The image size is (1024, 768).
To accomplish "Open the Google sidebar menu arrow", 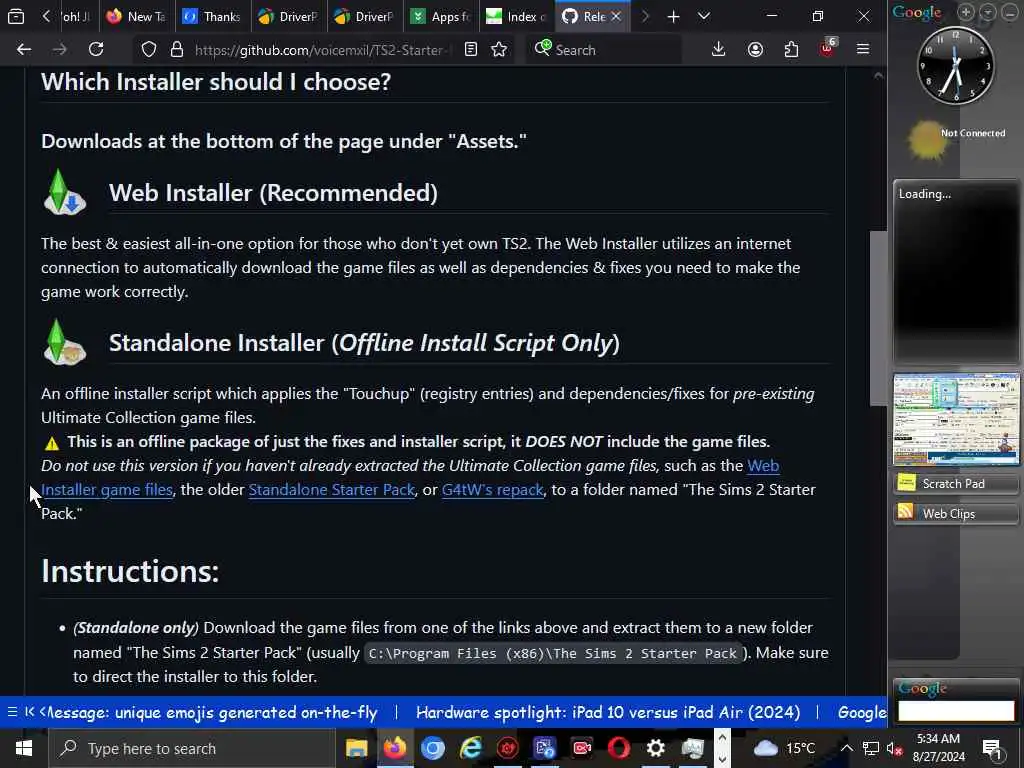I will 987,12.
